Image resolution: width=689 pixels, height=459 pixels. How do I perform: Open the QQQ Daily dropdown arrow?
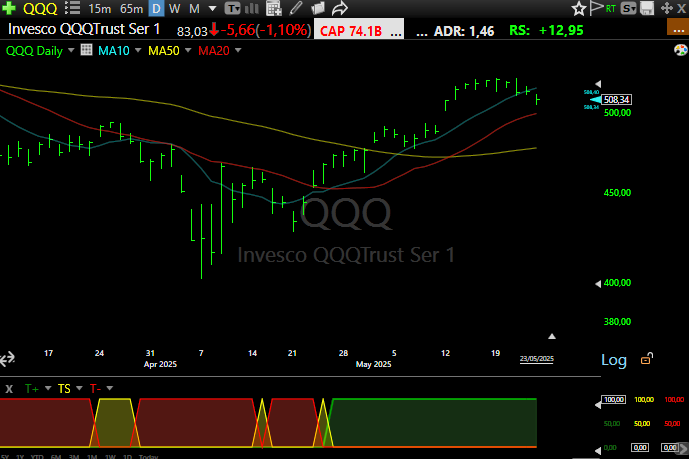71,50
